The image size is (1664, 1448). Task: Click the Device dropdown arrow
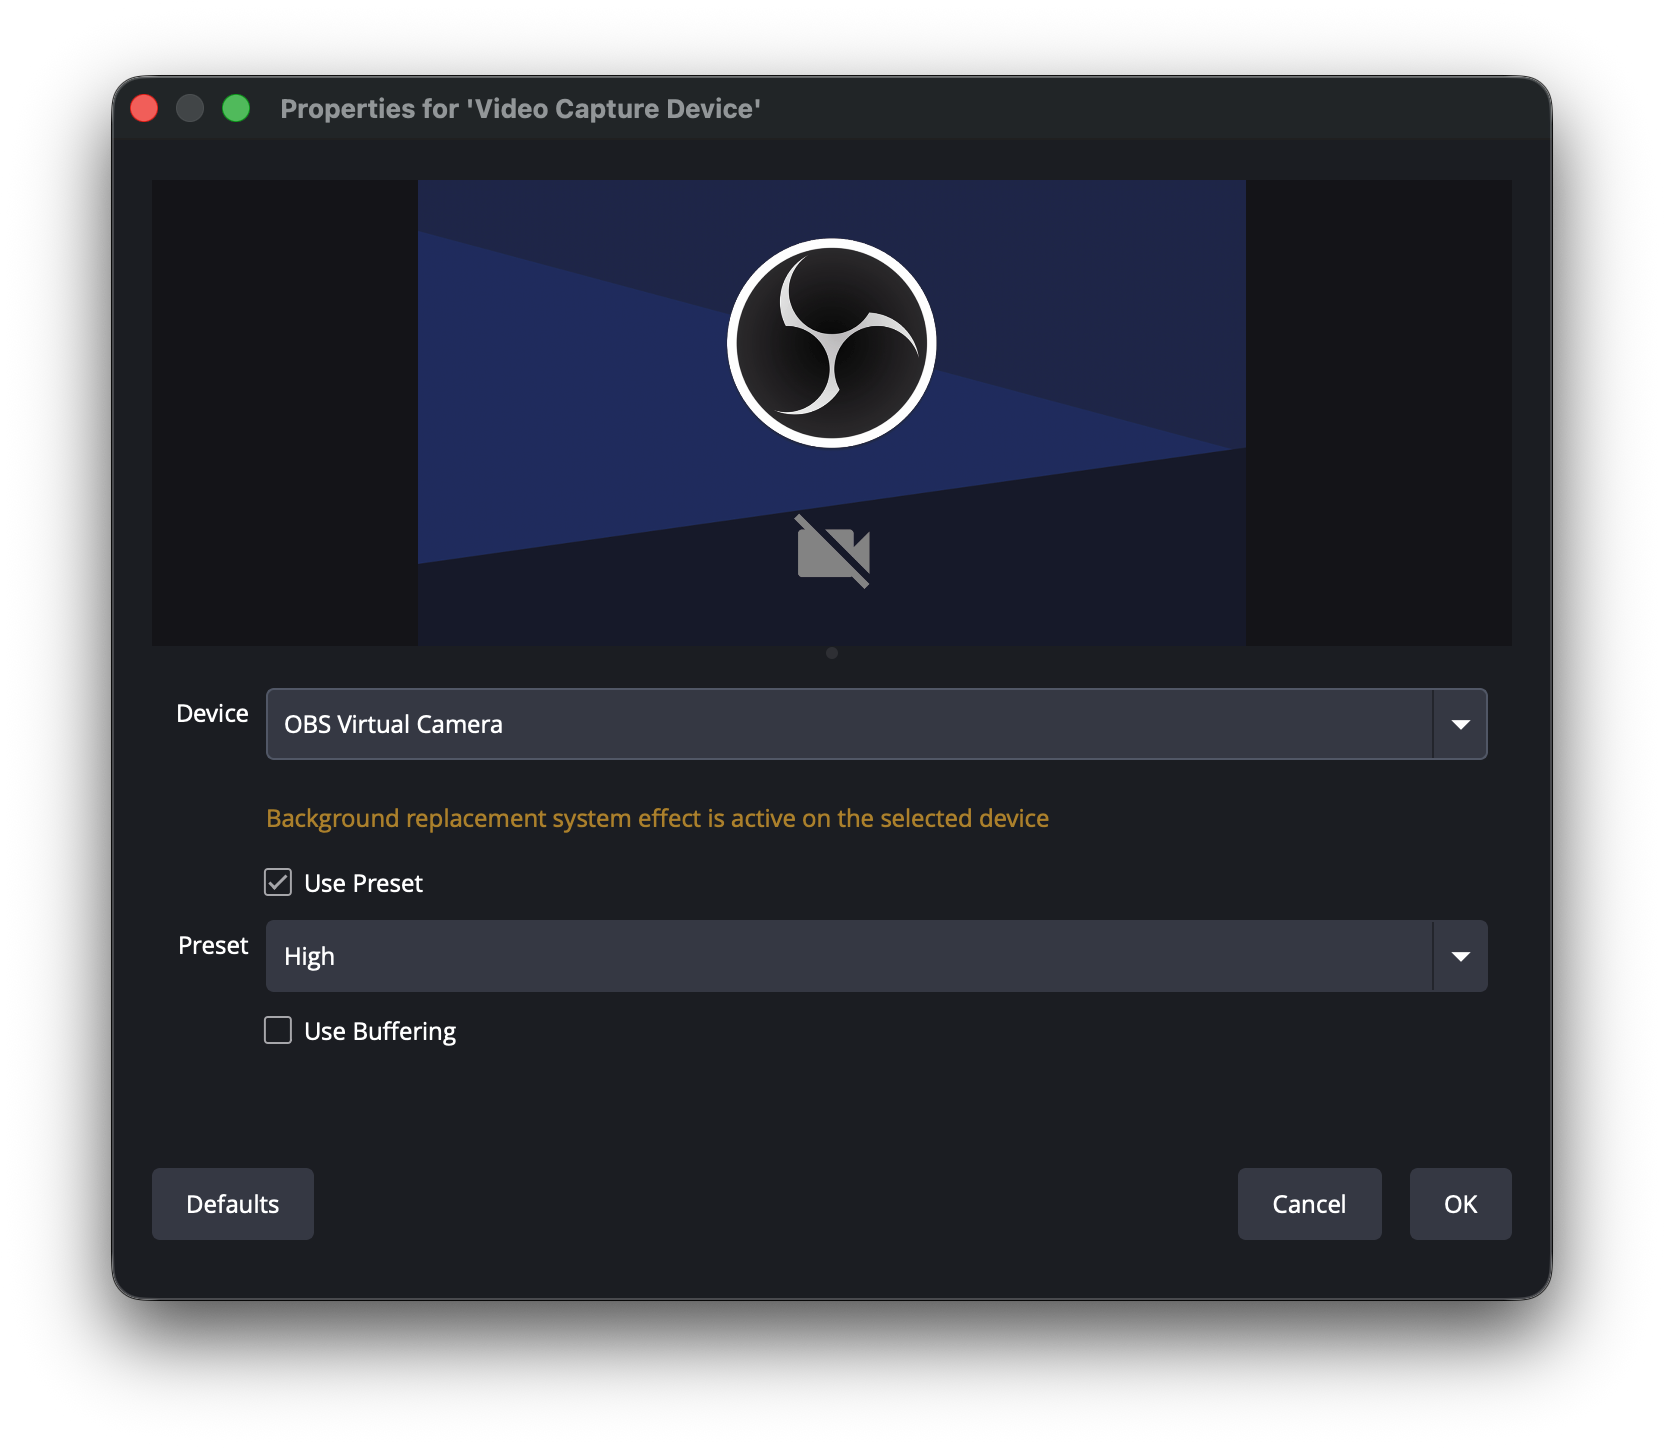1460,724
